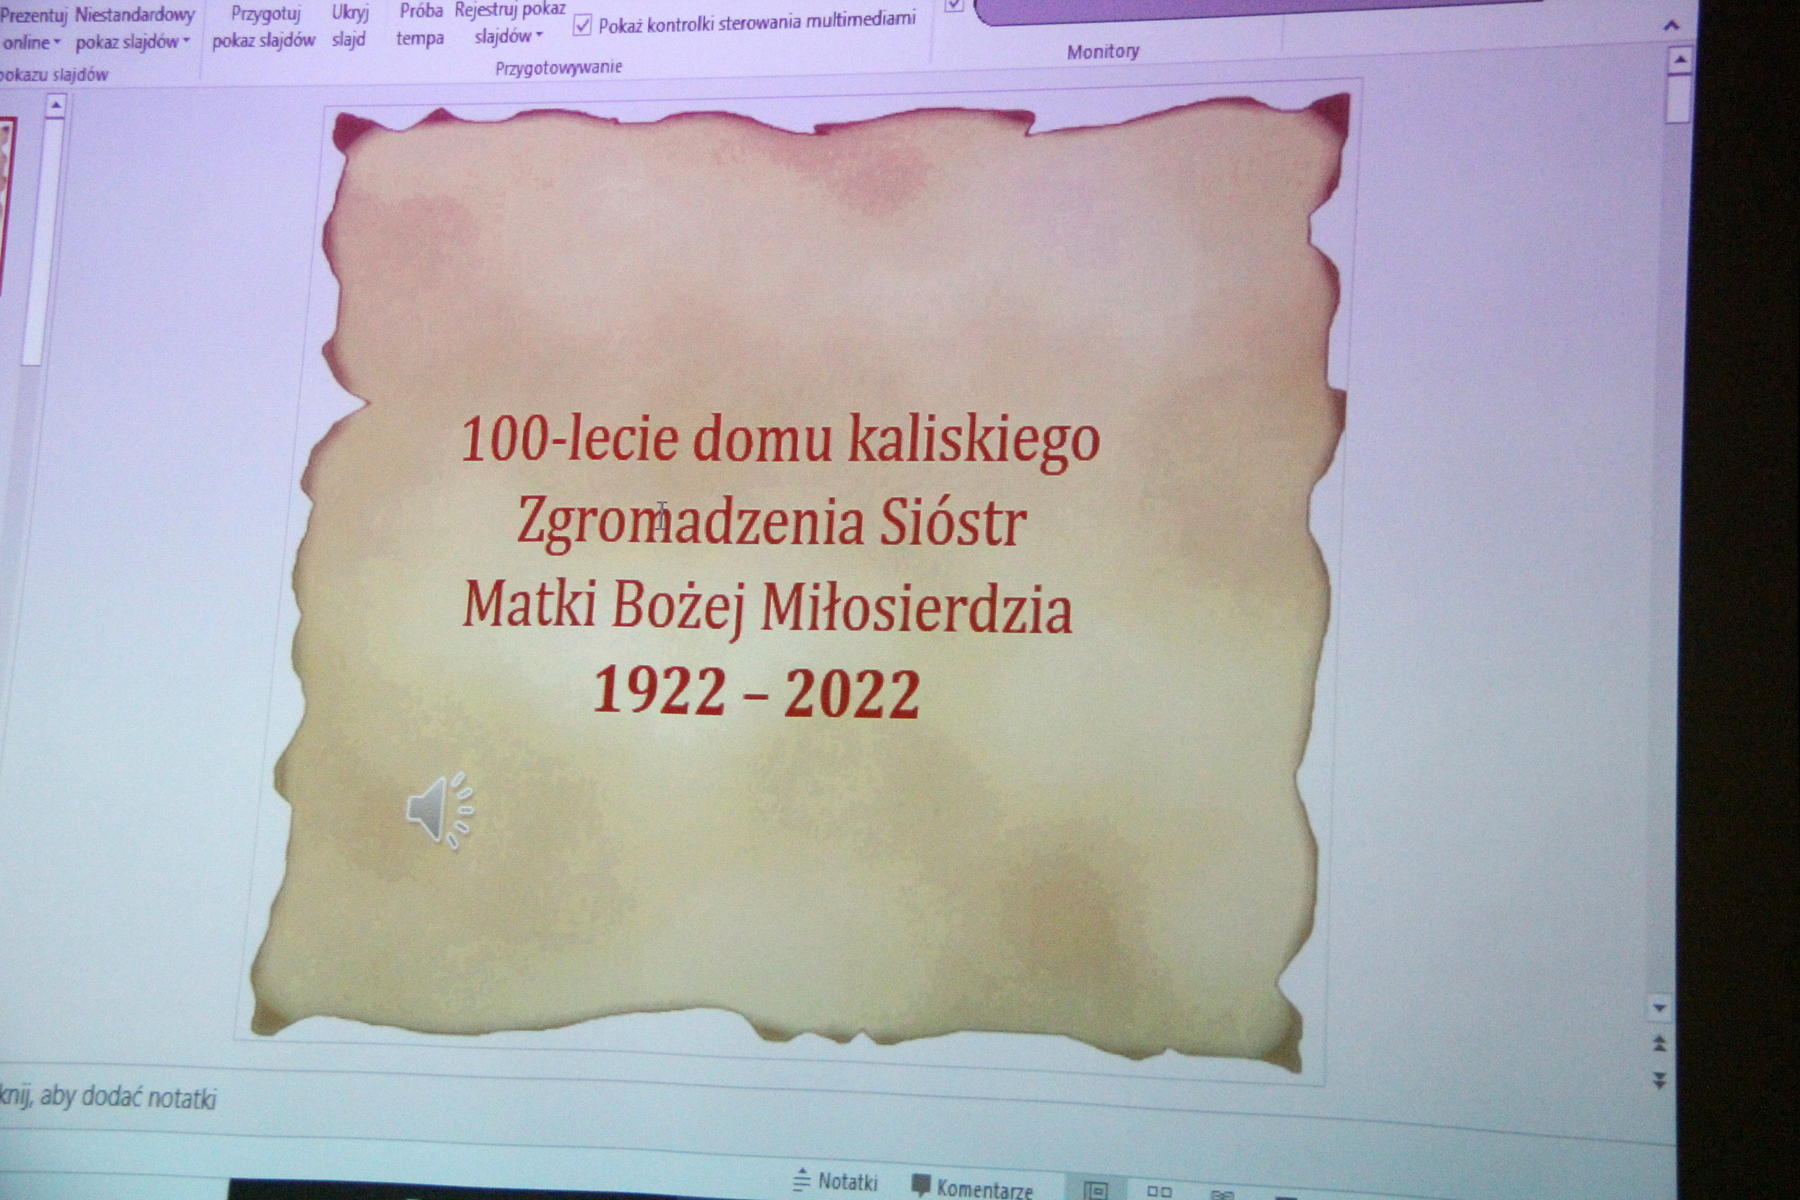
Task: Click 'Zgromadzenia Sióstr' text line
Action: (x=771, y=523)
